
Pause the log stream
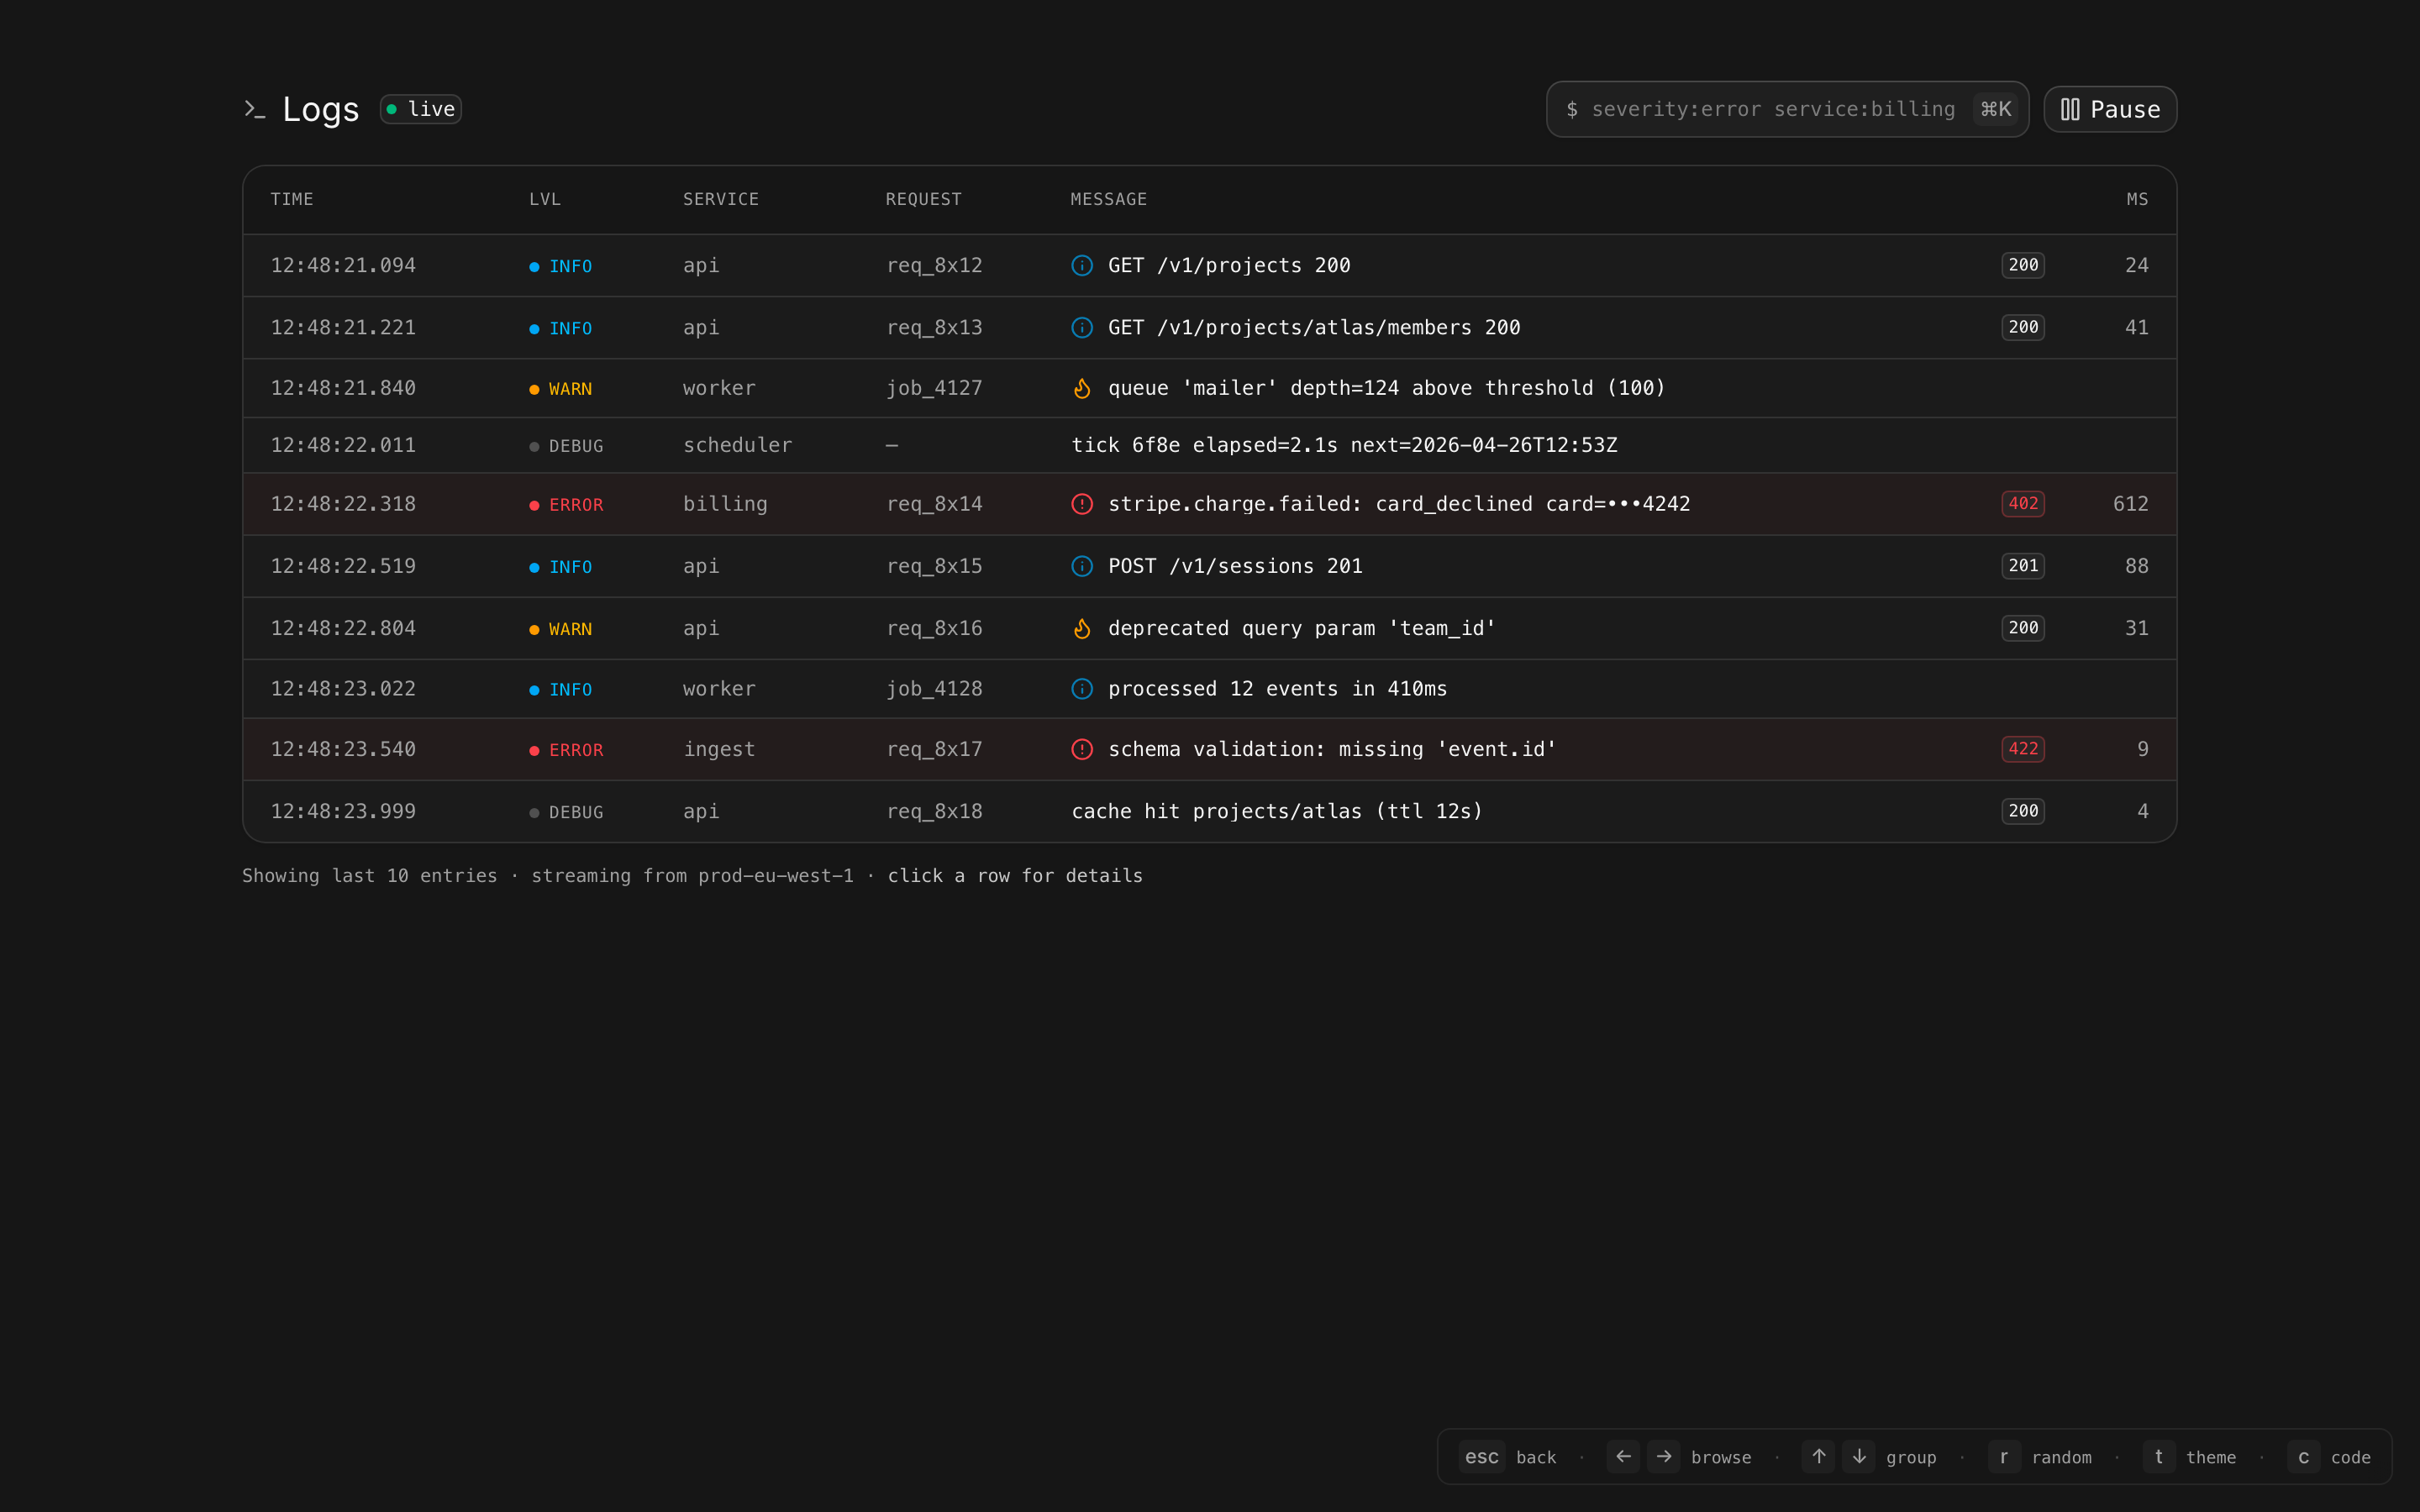(2110, 109)
